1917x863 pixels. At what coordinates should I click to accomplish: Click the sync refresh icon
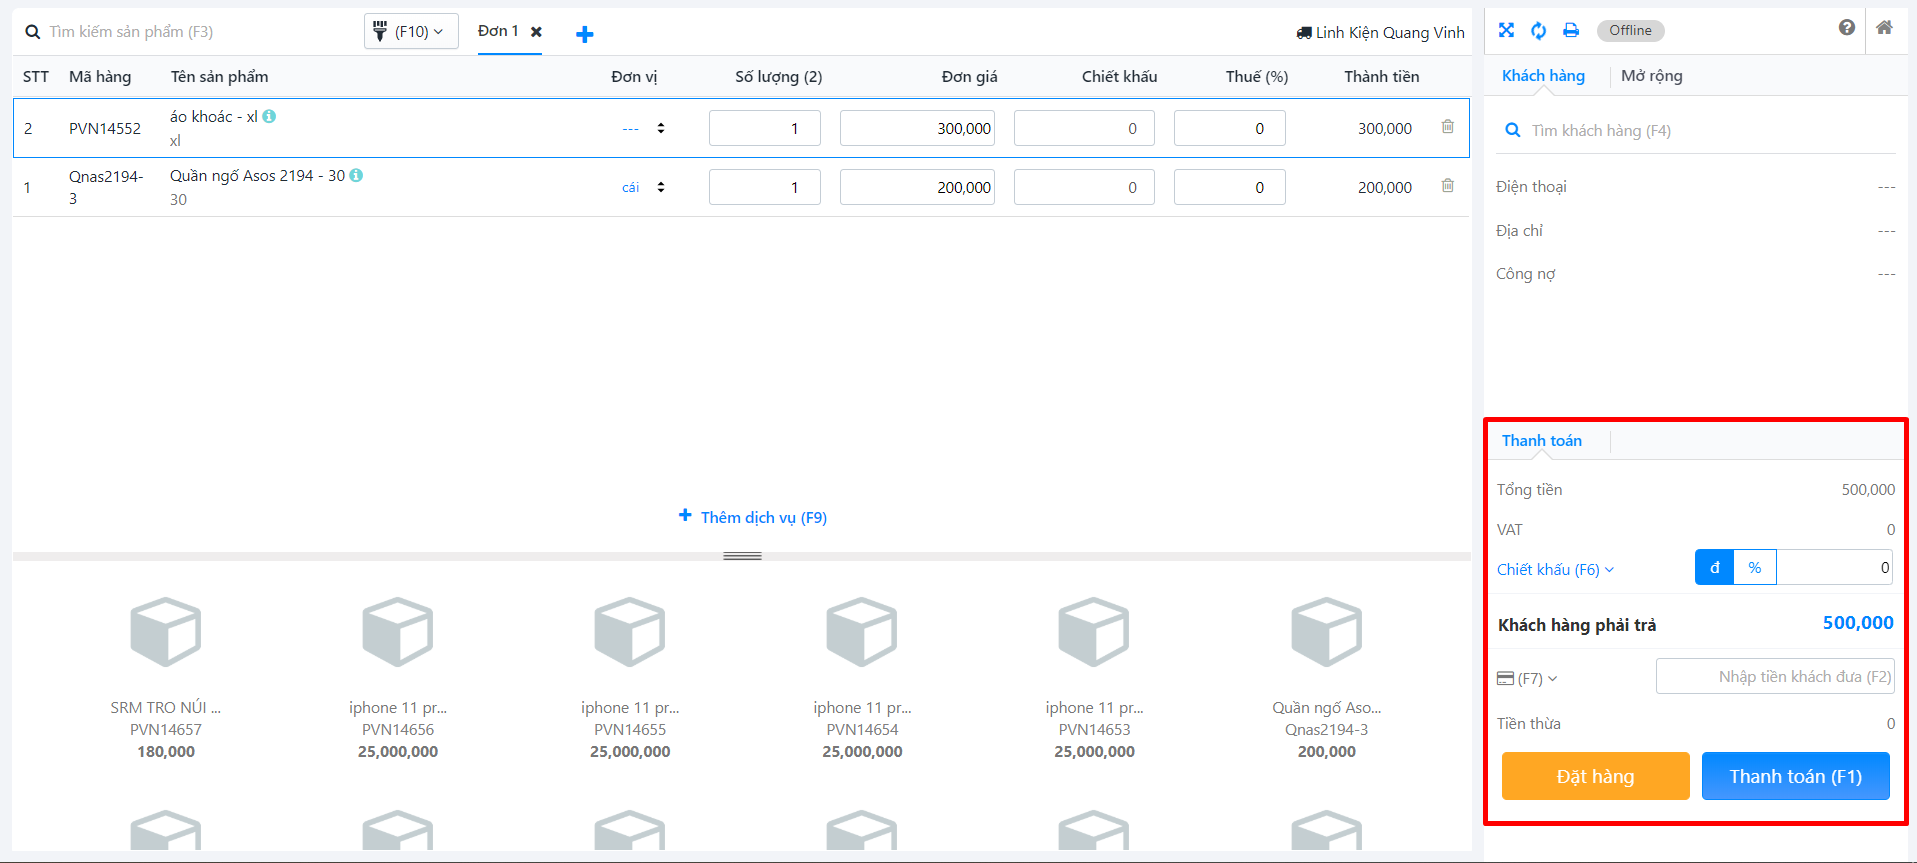pyautogui.click(x=1538, y=30)
